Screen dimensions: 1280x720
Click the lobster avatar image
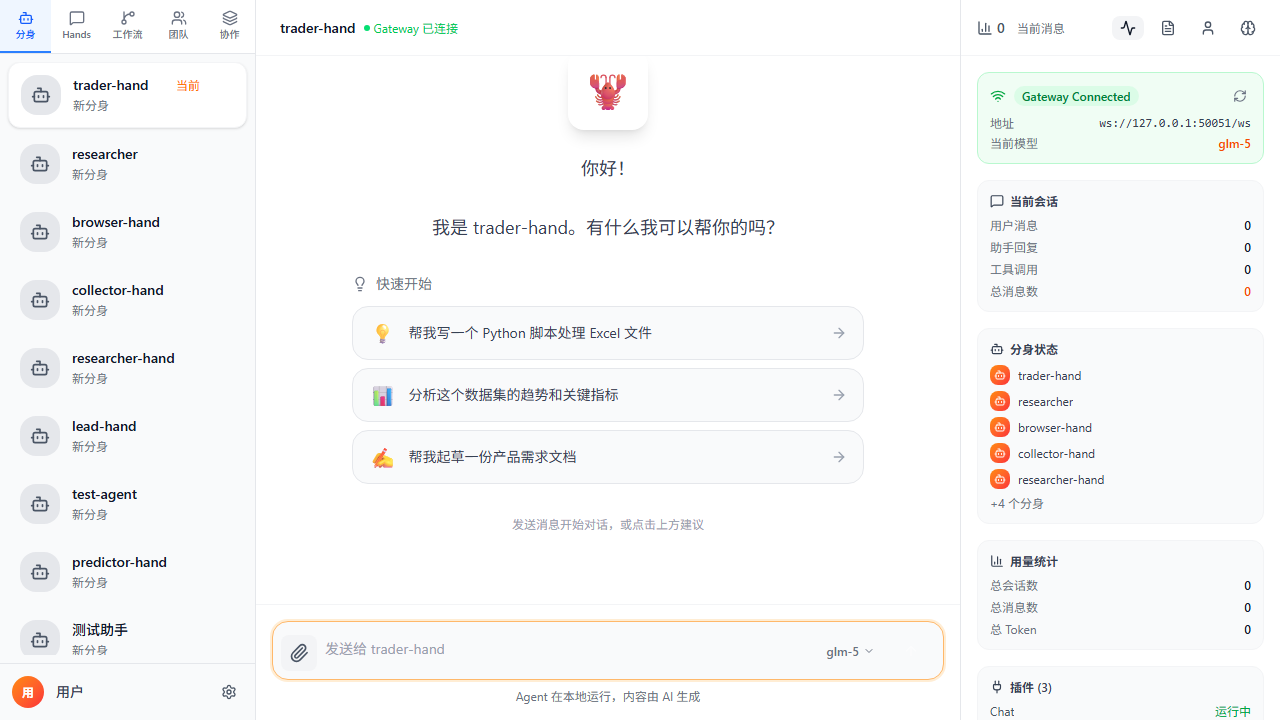608,91
